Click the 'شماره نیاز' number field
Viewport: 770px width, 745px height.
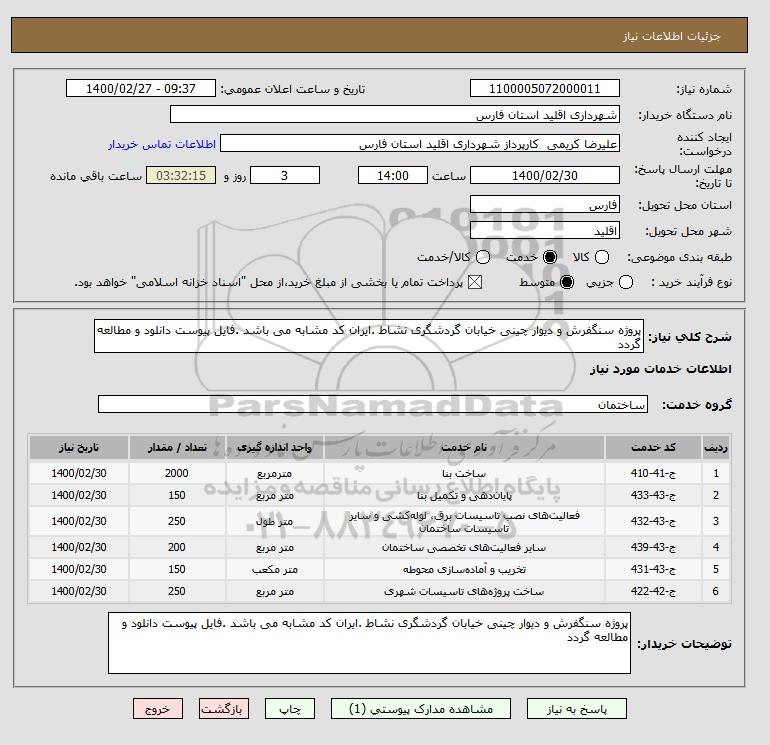click(545, 88)
